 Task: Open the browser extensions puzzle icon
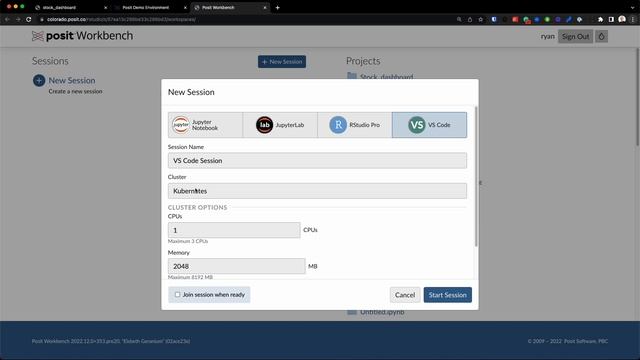tap(600, 19)
